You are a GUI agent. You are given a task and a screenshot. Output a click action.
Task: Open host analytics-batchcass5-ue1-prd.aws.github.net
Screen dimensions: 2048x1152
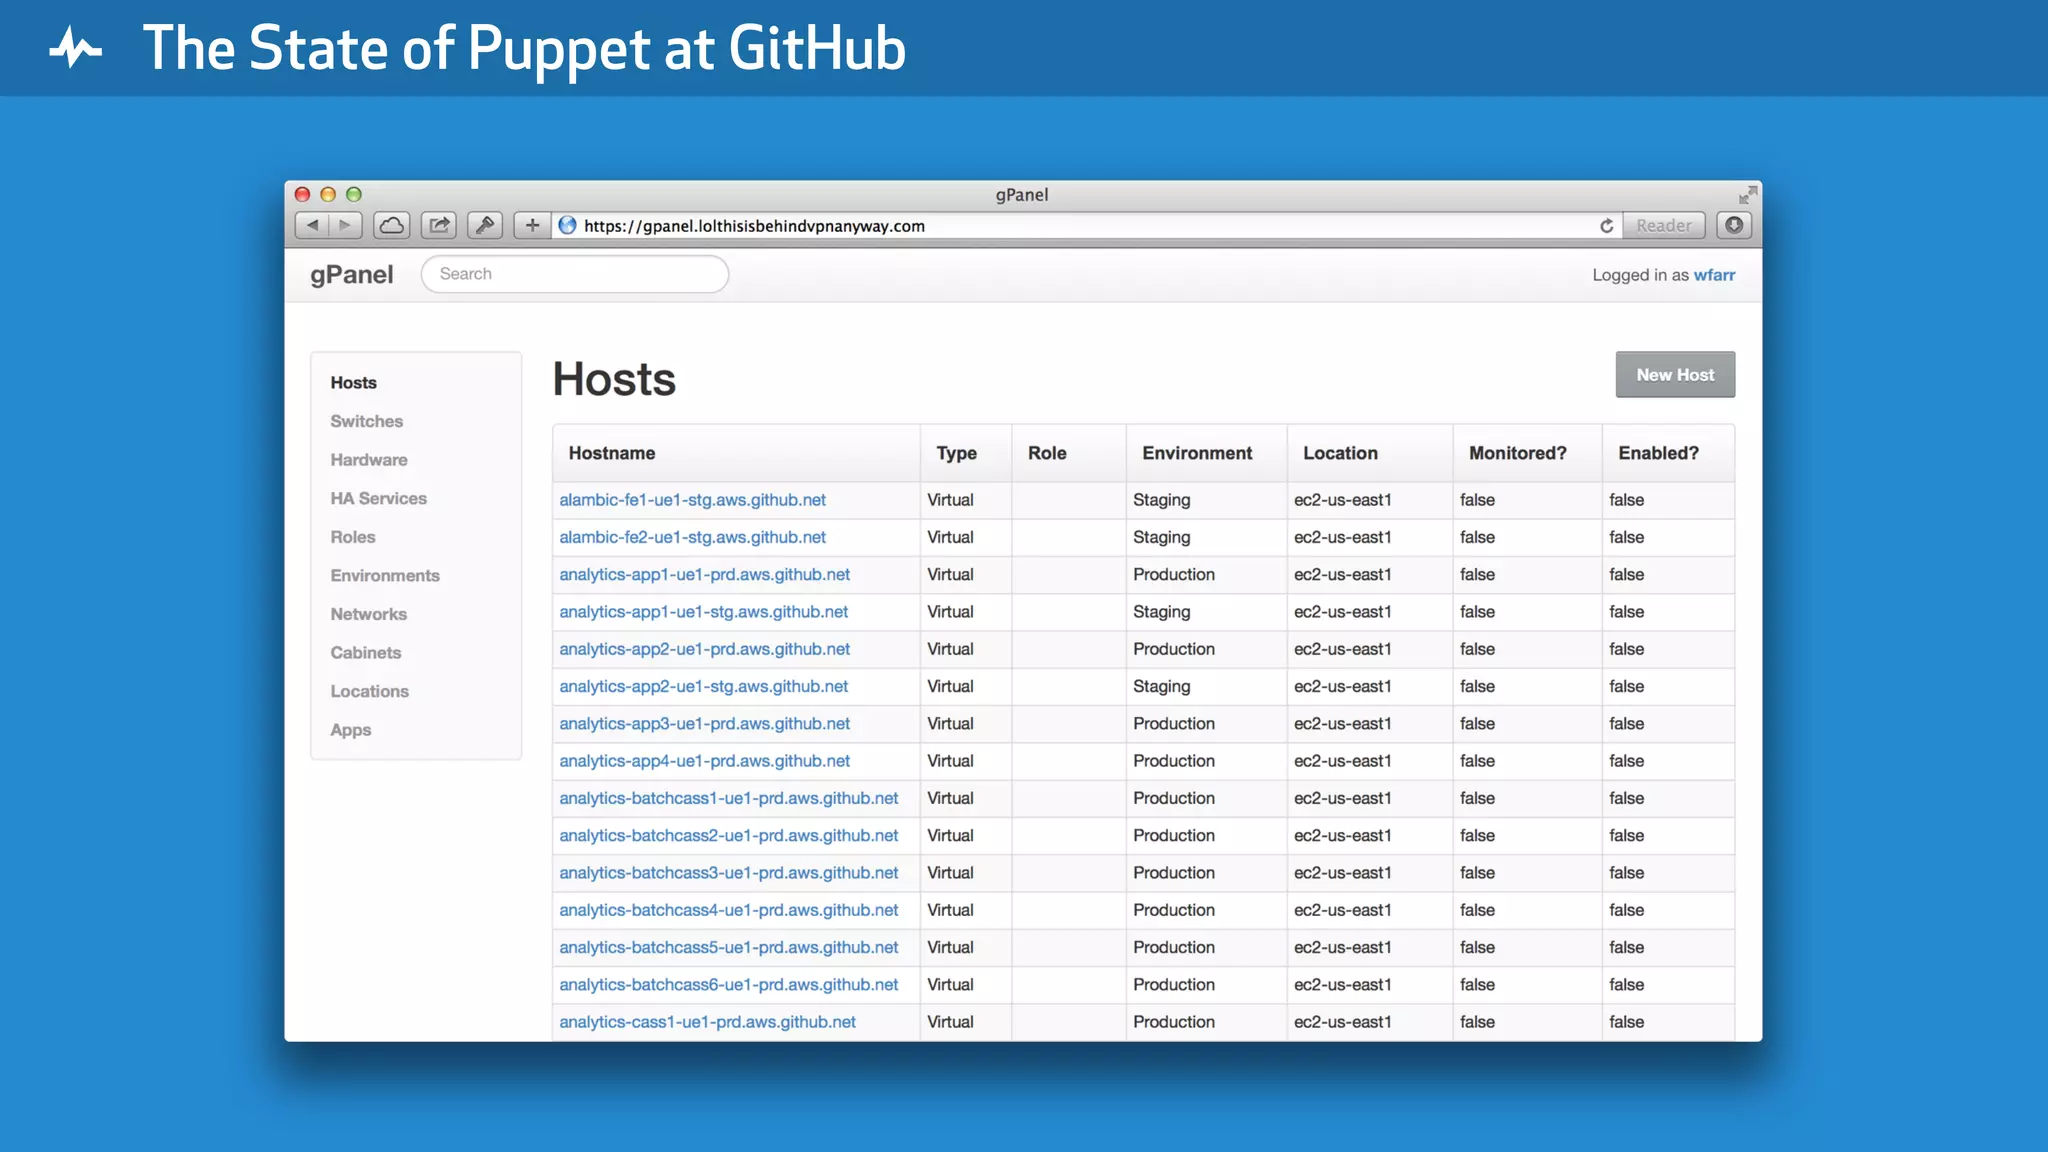tap(728, 948)
